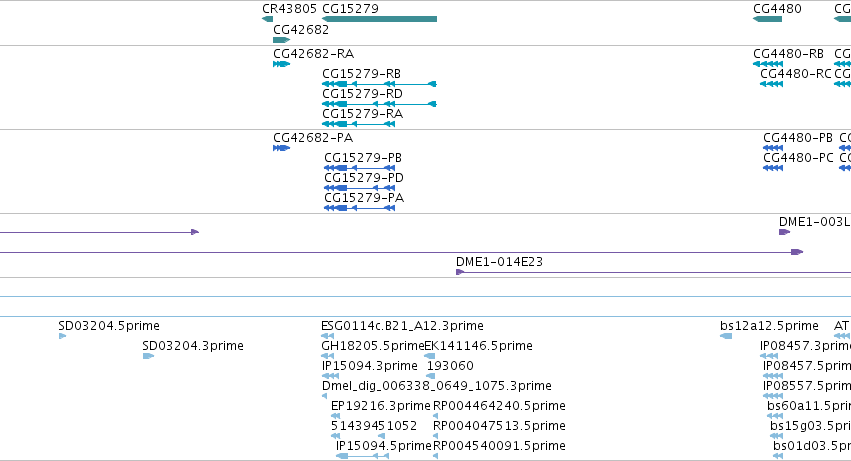Select the CG4480-RB transcript glyph
This screenshot has height=461, width=851.
pos(768,64)
